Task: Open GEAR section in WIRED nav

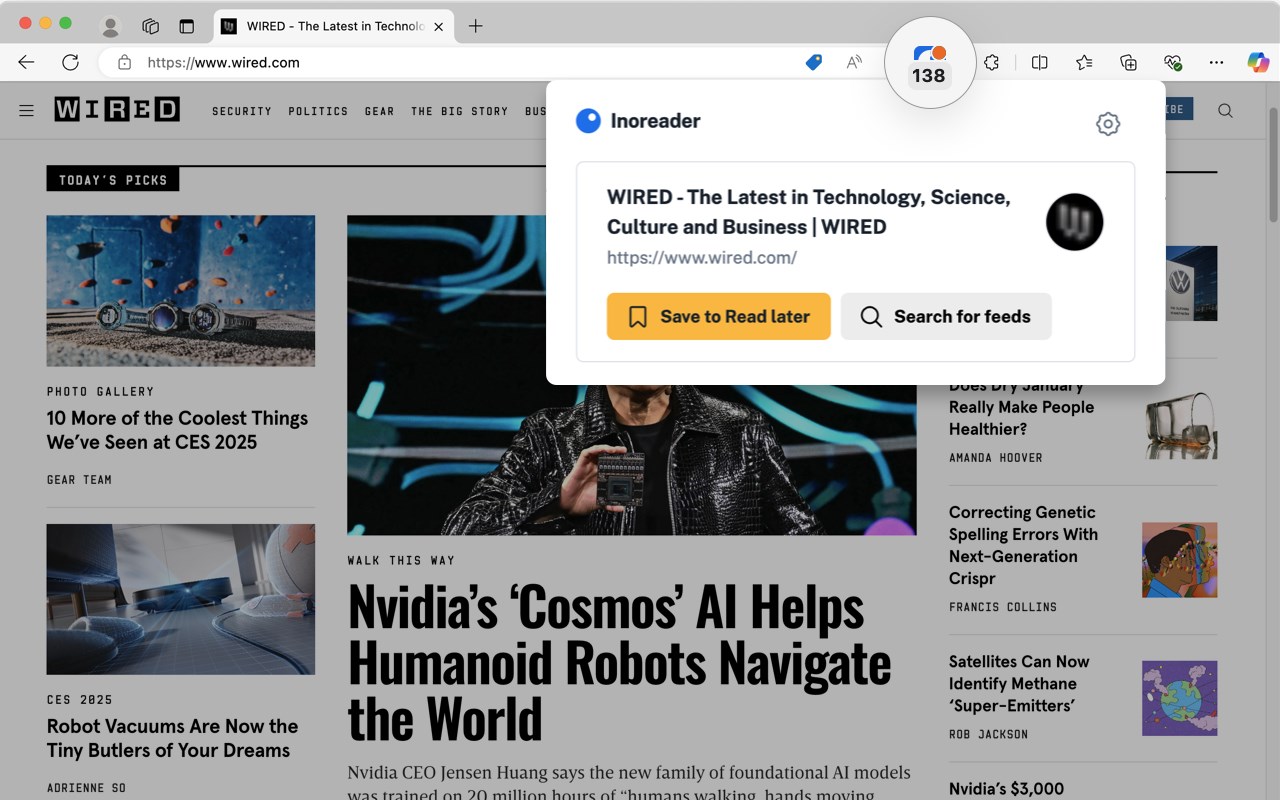Action: [x=379, y=111]
